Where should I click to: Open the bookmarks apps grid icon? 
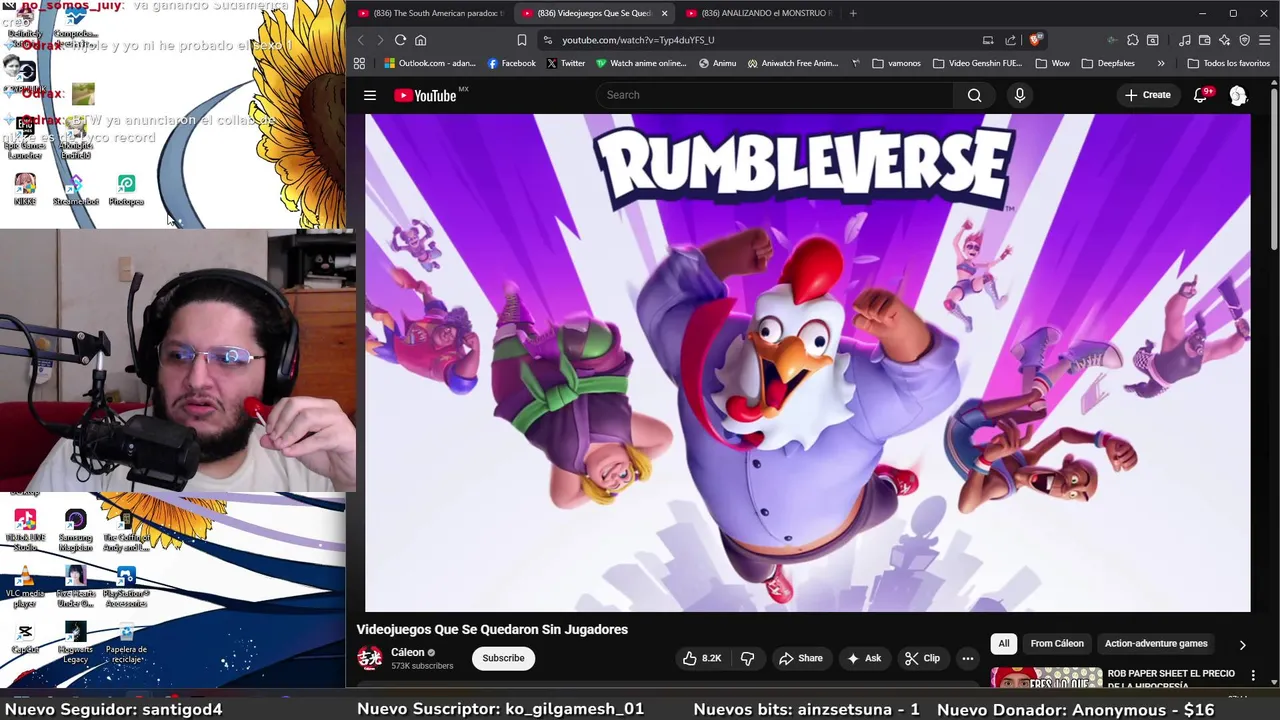pyautogui.click(x=359, y=63)
